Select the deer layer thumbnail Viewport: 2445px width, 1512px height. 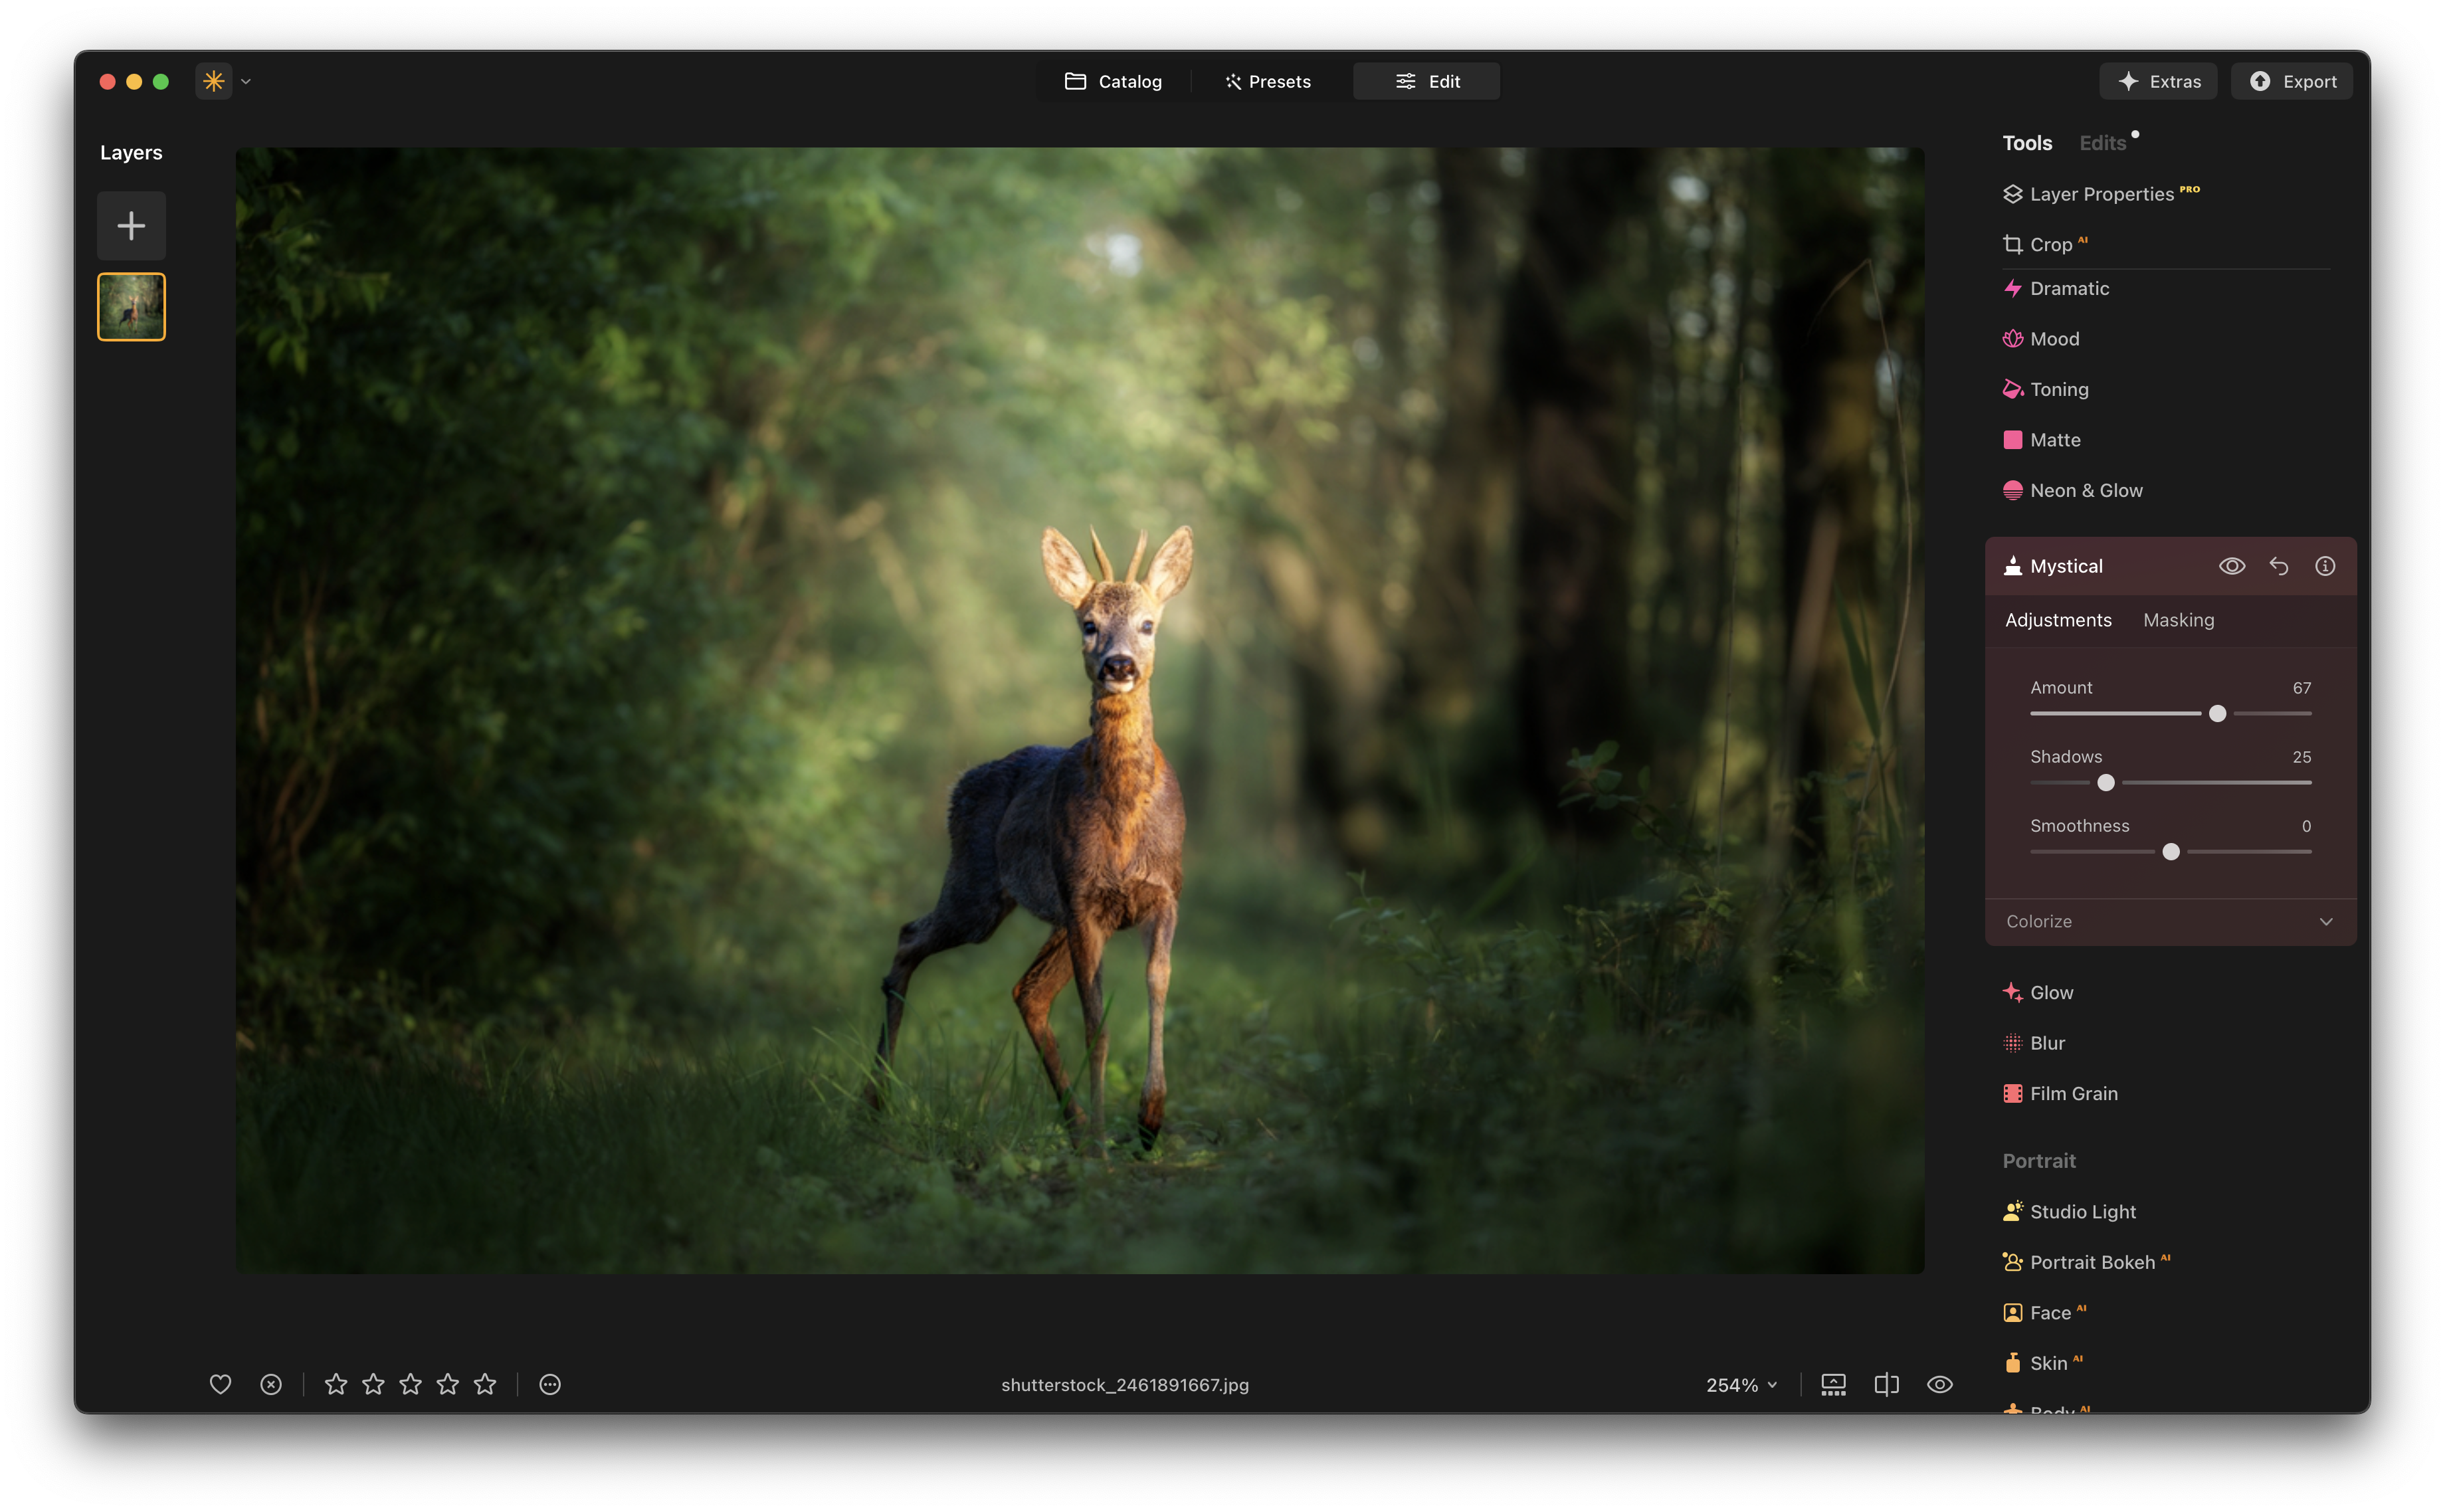point(131,306)
